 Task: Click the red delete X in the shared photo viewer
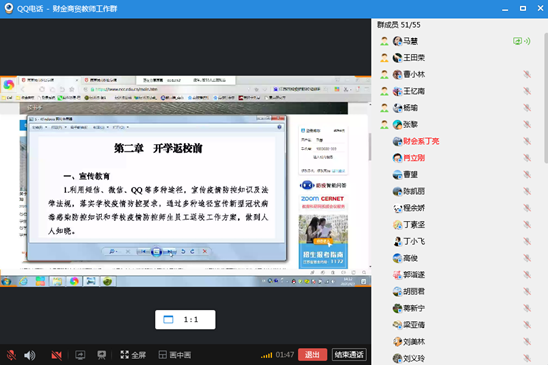coord(205,251)
